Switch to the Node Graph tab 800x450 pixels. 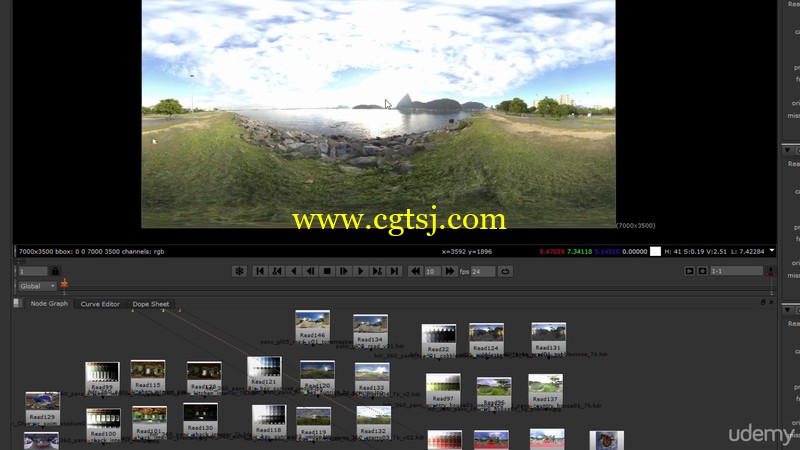[49, 304]
